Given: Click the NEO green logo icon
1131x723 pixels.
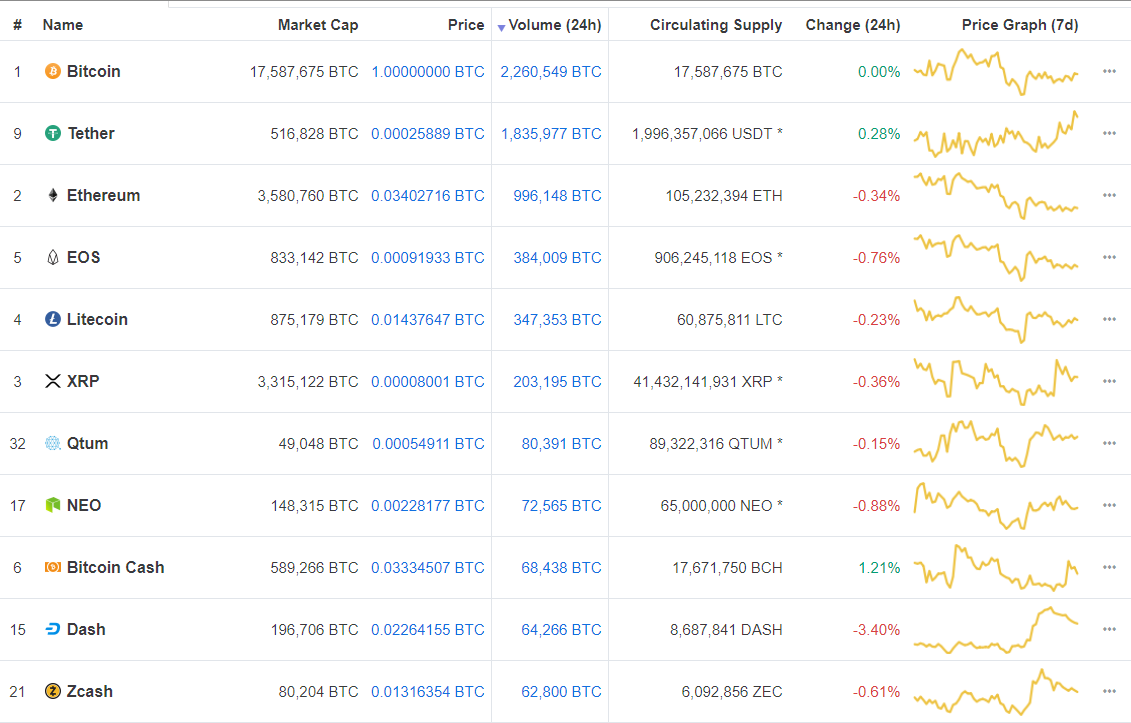Looking at the screenshot, I should 53,506.
